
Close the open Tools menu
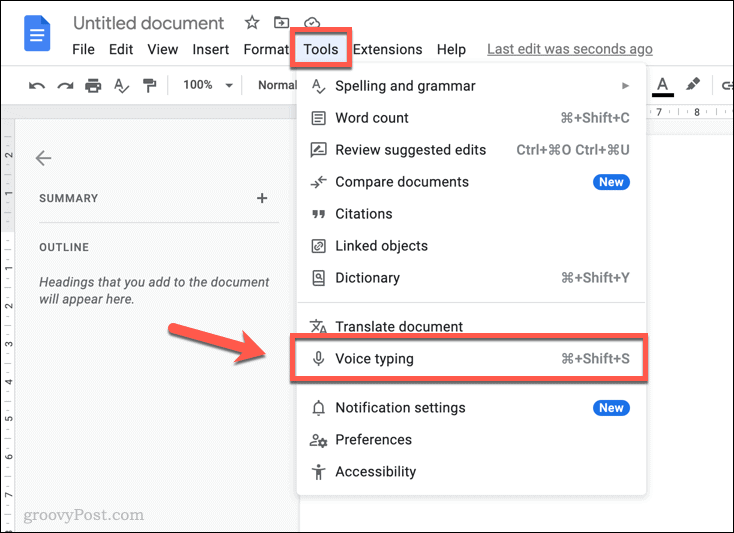point(321,49)
